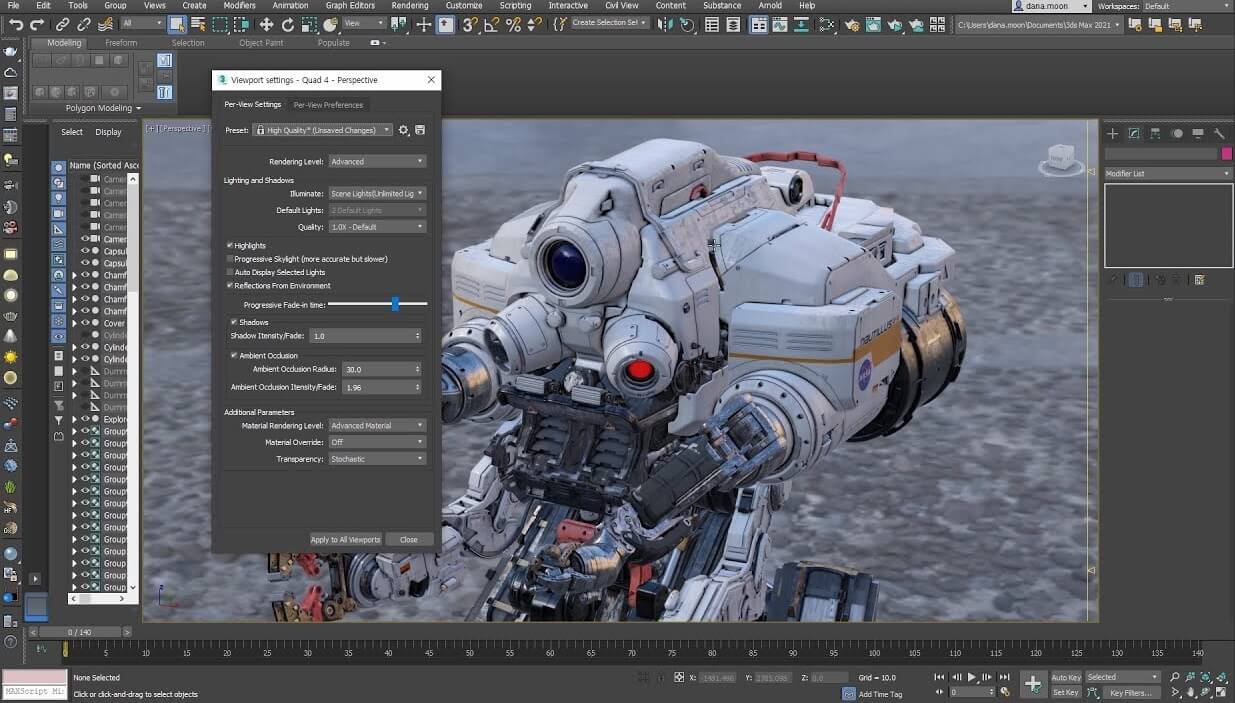Uncheck the Highlights checkbox
Image resolution: width=1235 pixels, height=703 pixels.
[x=230, y=245]
